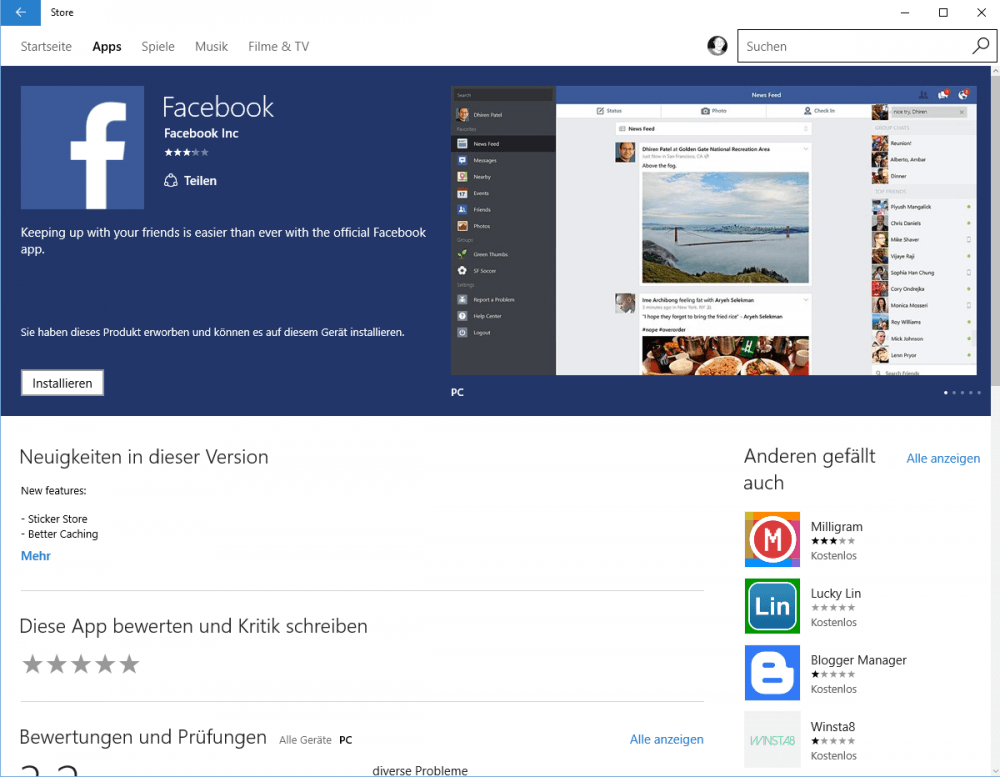Image resolution: width=1000 pixels, height=777 pixels.
Task: Expand release notes with Mehr
Action: tap(36, 556)
